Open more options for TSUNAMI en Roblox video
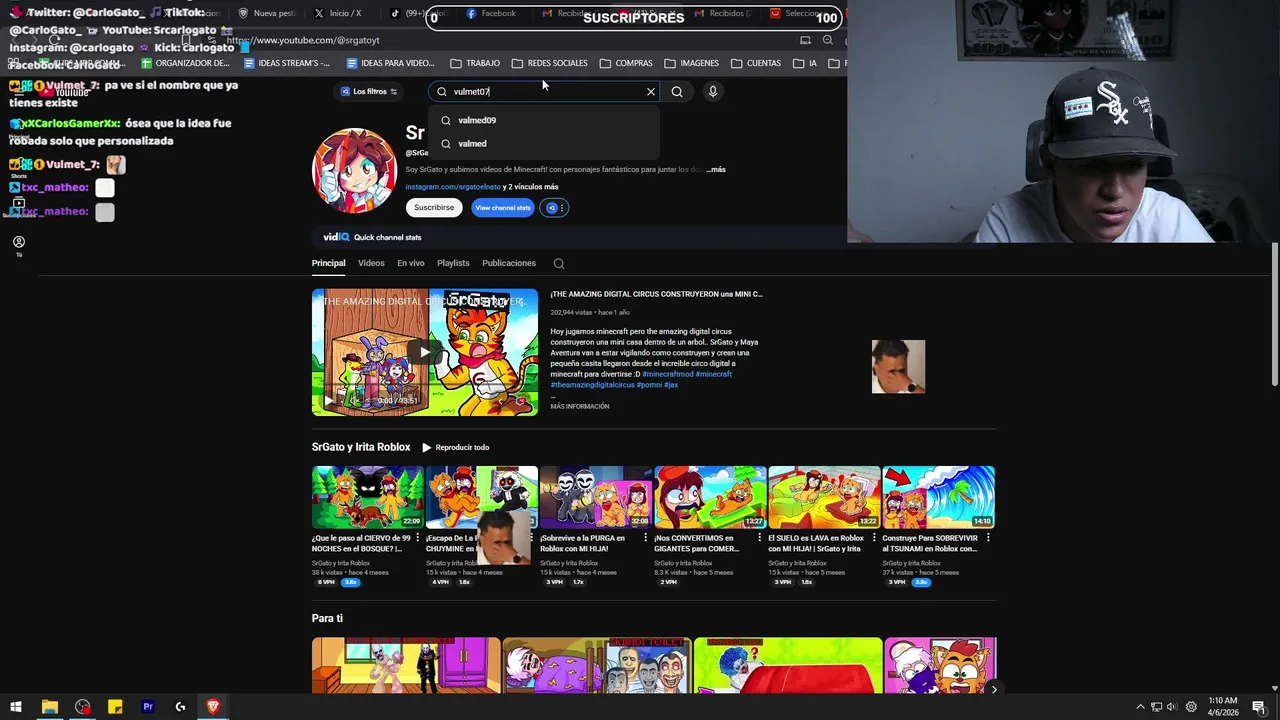The height and width of the screenshot is (720, 1280). pos(988,538)
